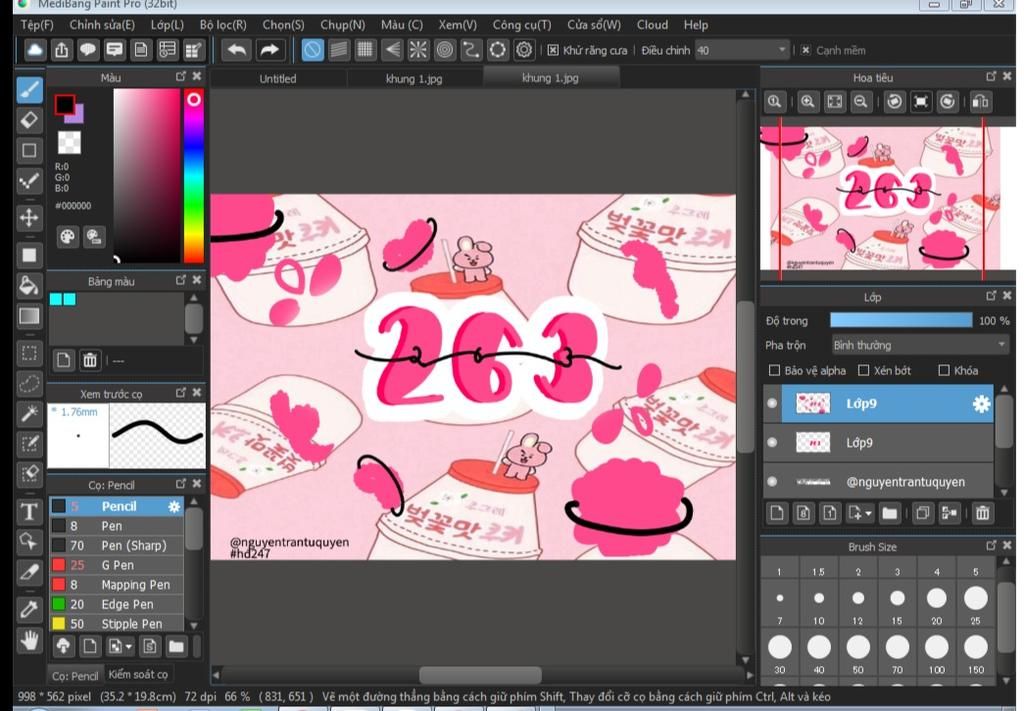Image resolution: width=1024 pixels, height=711 pixels.
Task: Select the Eraser tool
Action: point(29,120)
